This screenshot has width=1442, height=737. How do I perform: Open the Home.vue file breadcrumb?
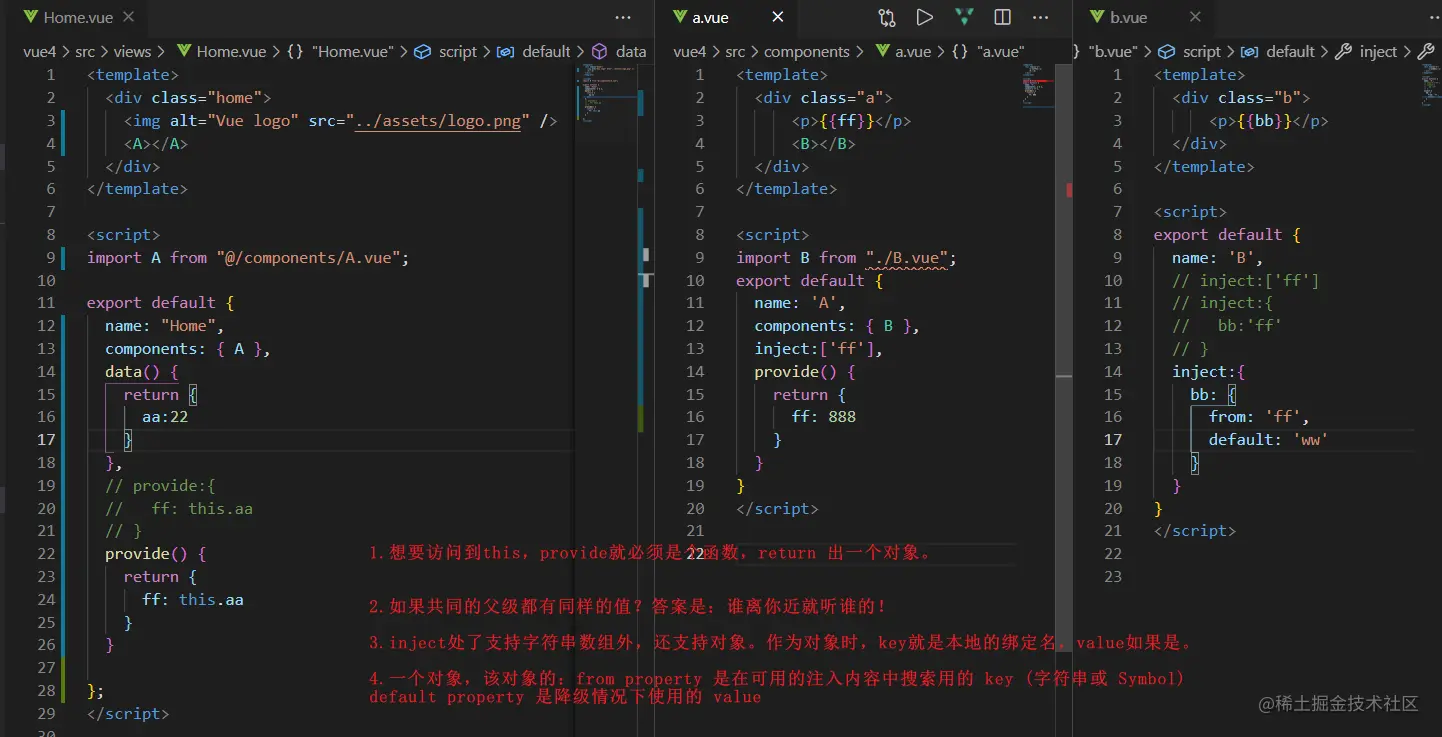221,52
